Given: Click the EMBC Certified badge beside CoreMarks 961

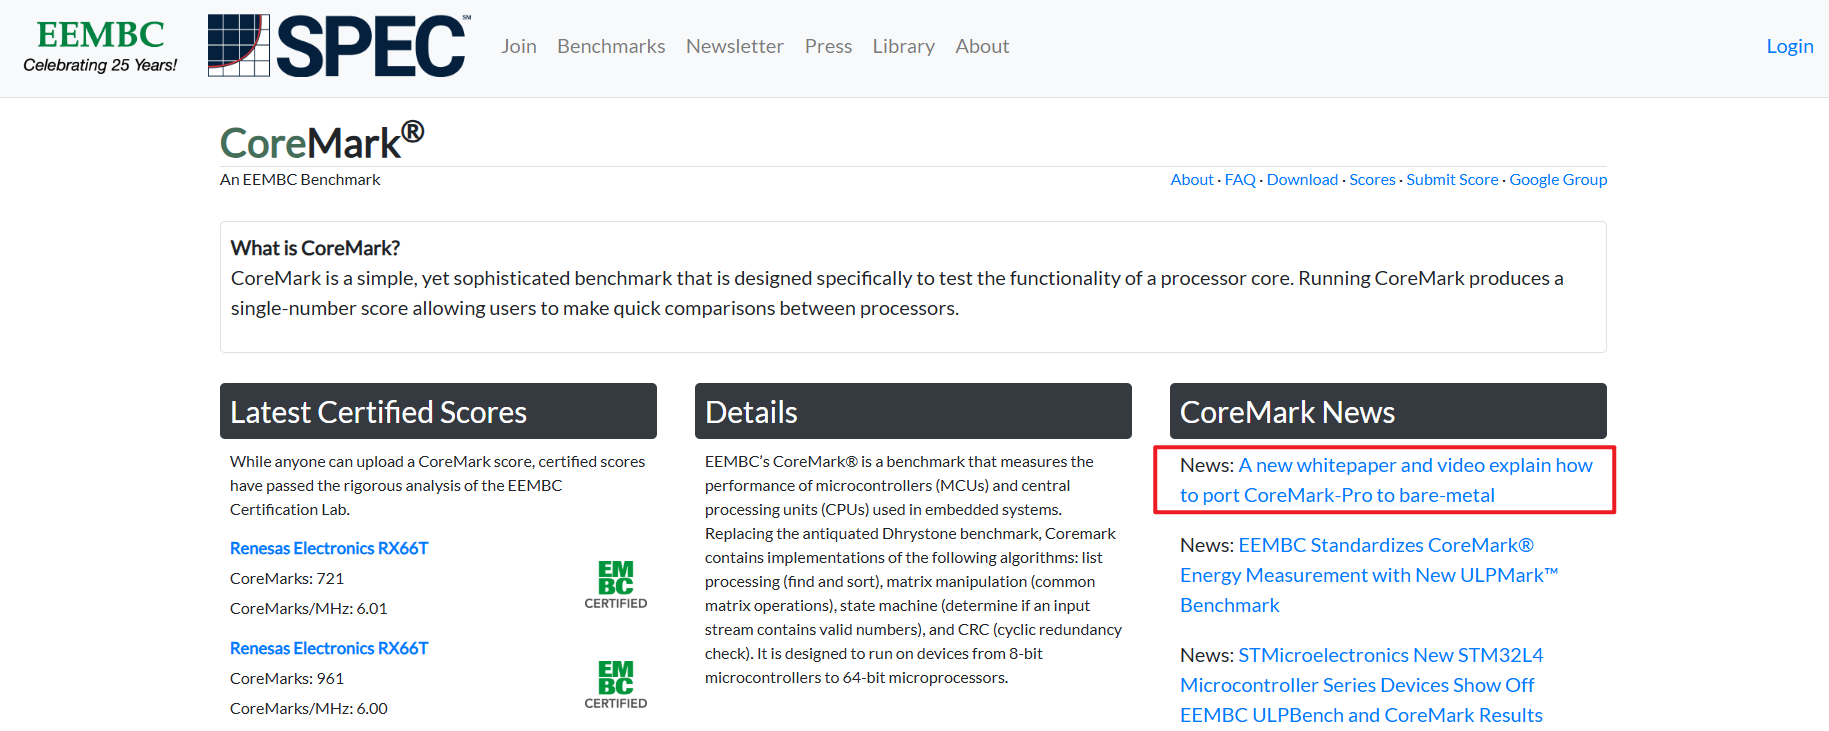Looking at the screenshot, I should pyautogui.click(x=615, y=685).
